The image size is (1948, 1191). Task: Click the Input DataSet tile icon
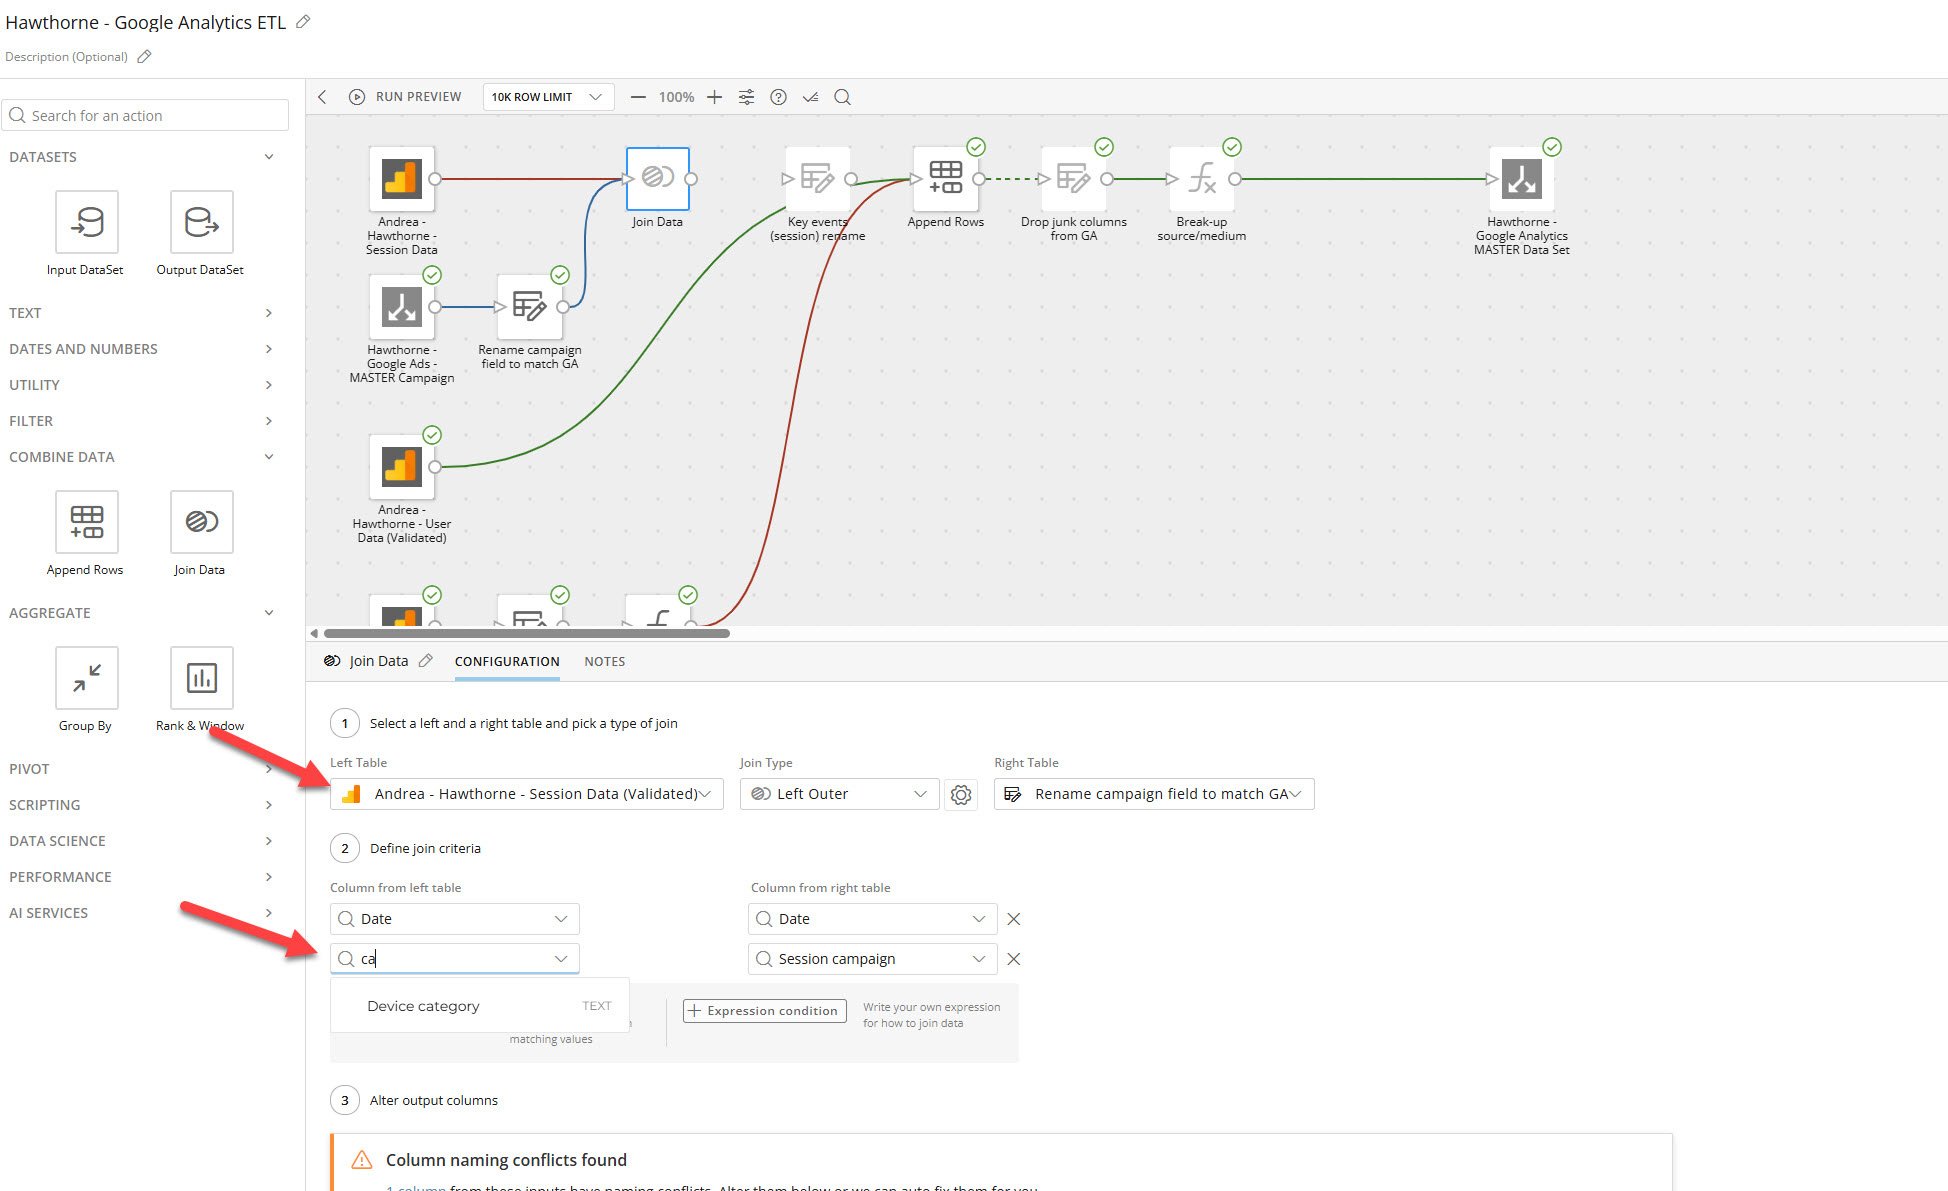pyautogui.click(x=87, y=222)
